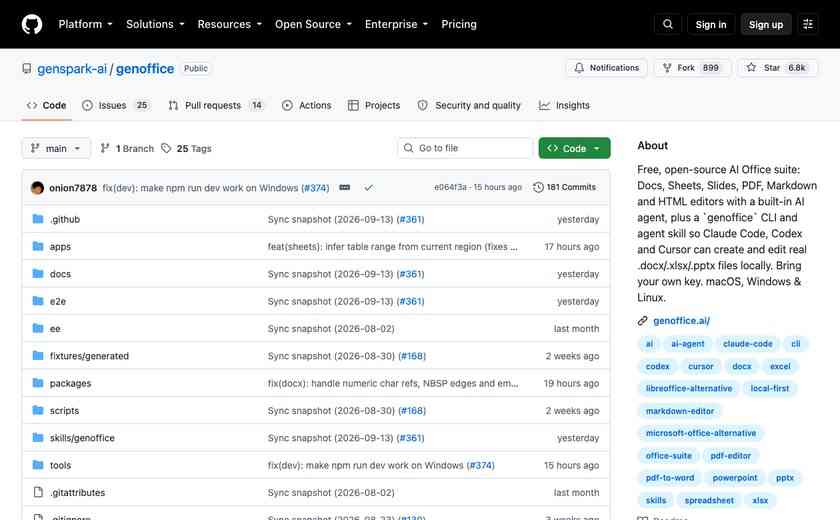Focus the Go to file search field
The width and height of the screenshot is (840, 520).
click(465, 148)
